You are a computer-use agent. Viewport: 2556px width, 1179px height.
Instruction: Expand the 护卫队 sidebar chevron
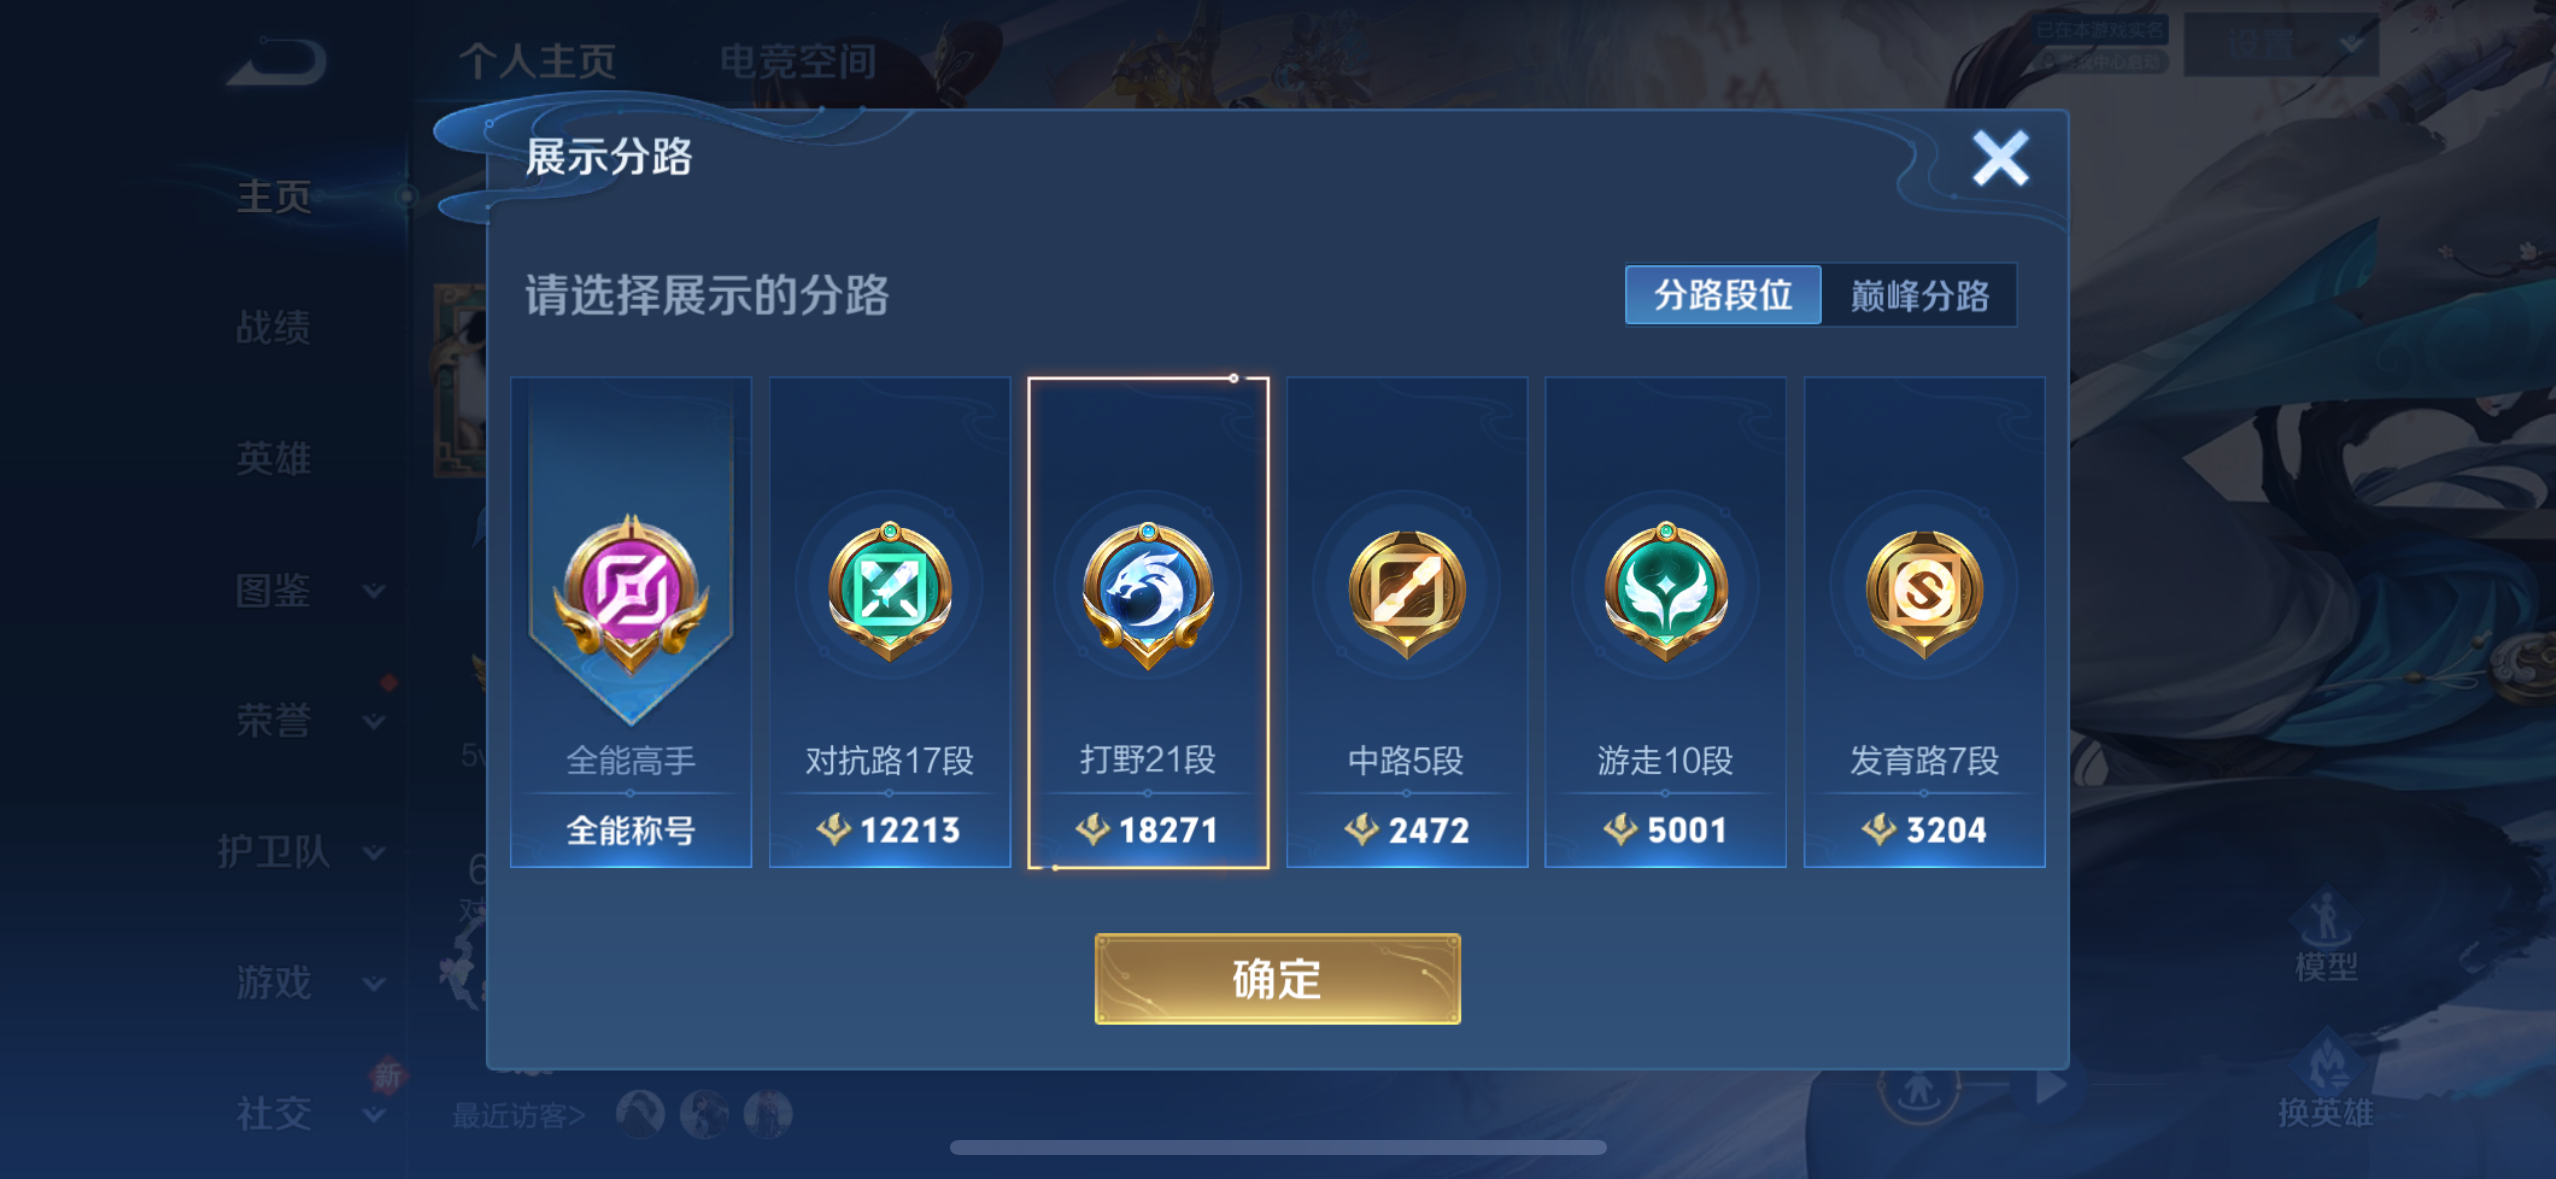click(374, 852)
